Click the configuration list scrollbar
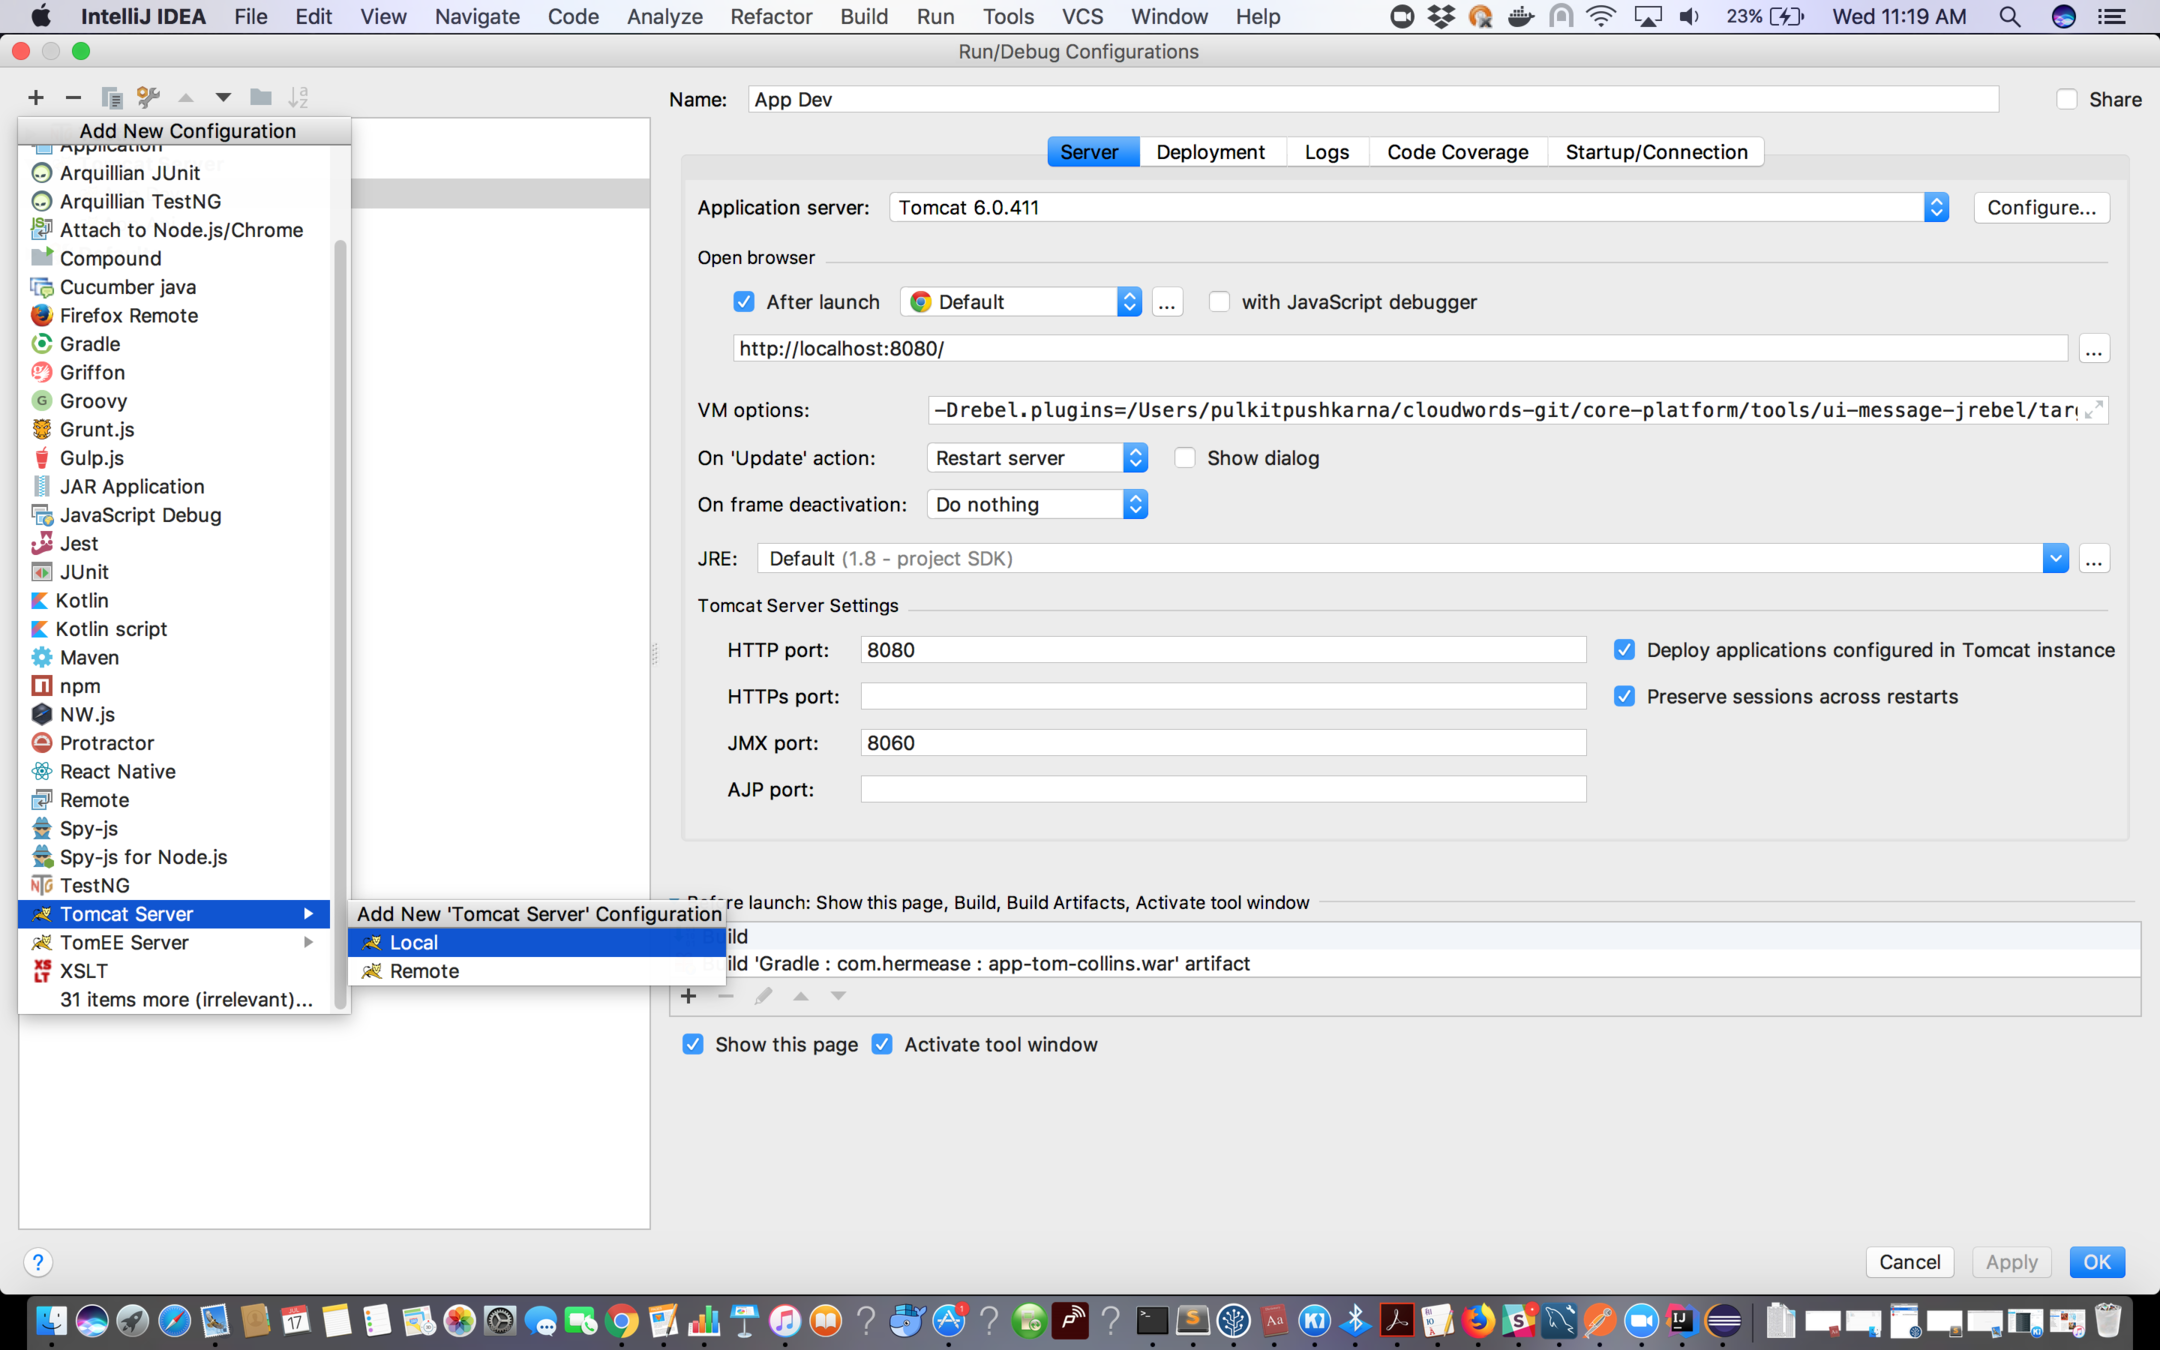 coord(340,624)
